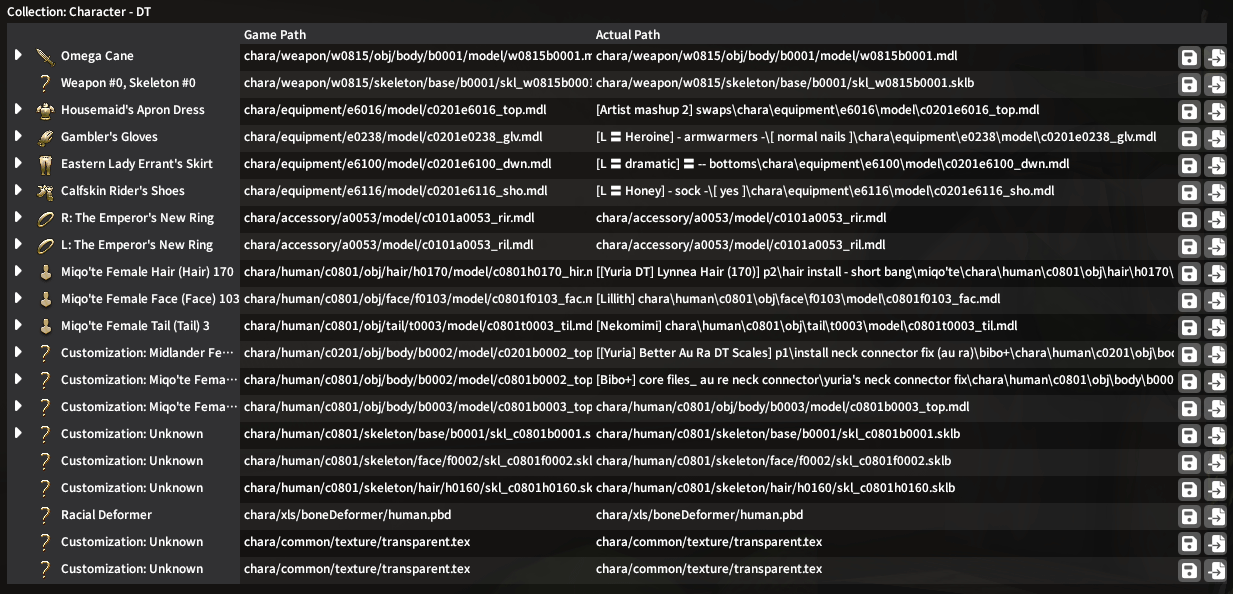Expand the Housemaid's Apron Dress node

[18, 110]
